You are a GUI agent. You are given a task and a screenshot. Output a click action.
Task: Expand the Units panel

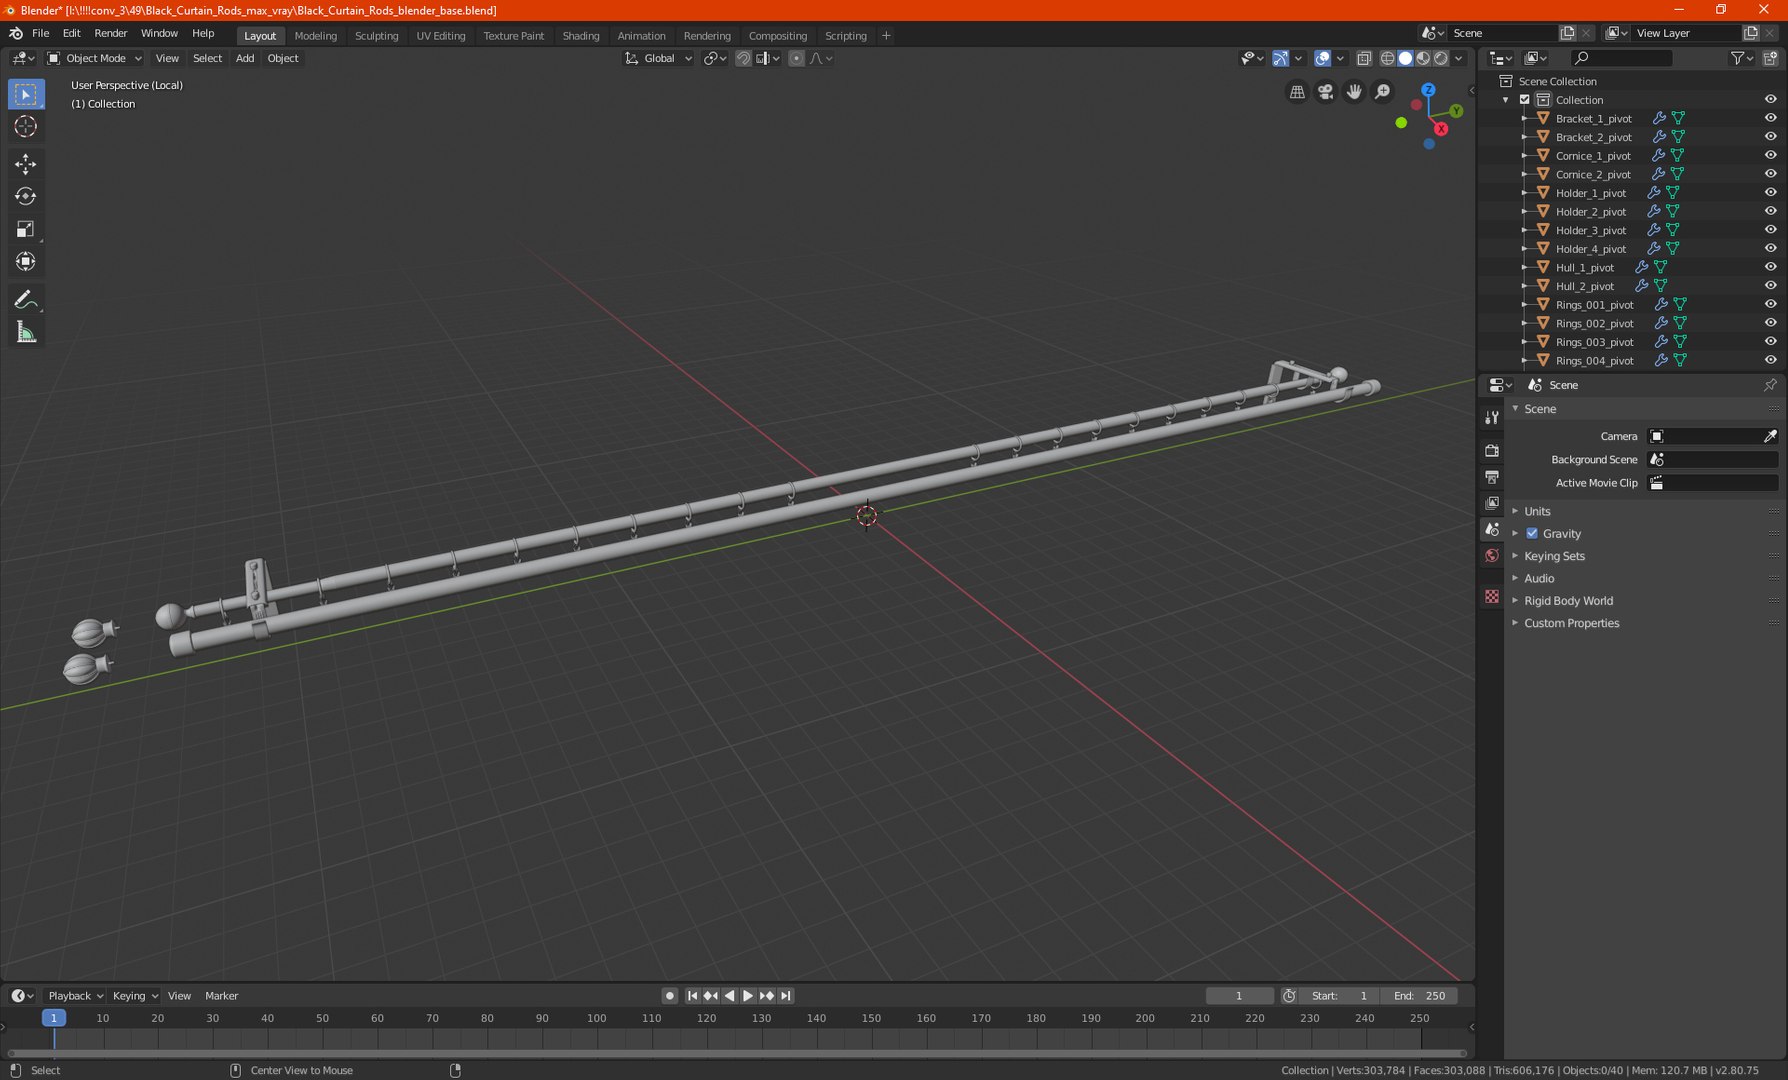(x=1537, y=511)
